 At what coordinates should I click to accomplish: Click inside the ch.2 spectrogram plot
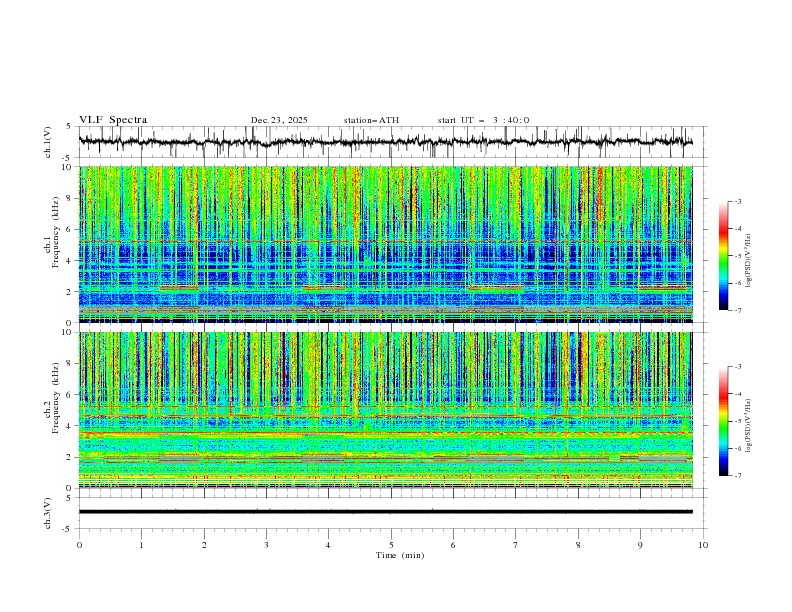click(x=386, y=410)
